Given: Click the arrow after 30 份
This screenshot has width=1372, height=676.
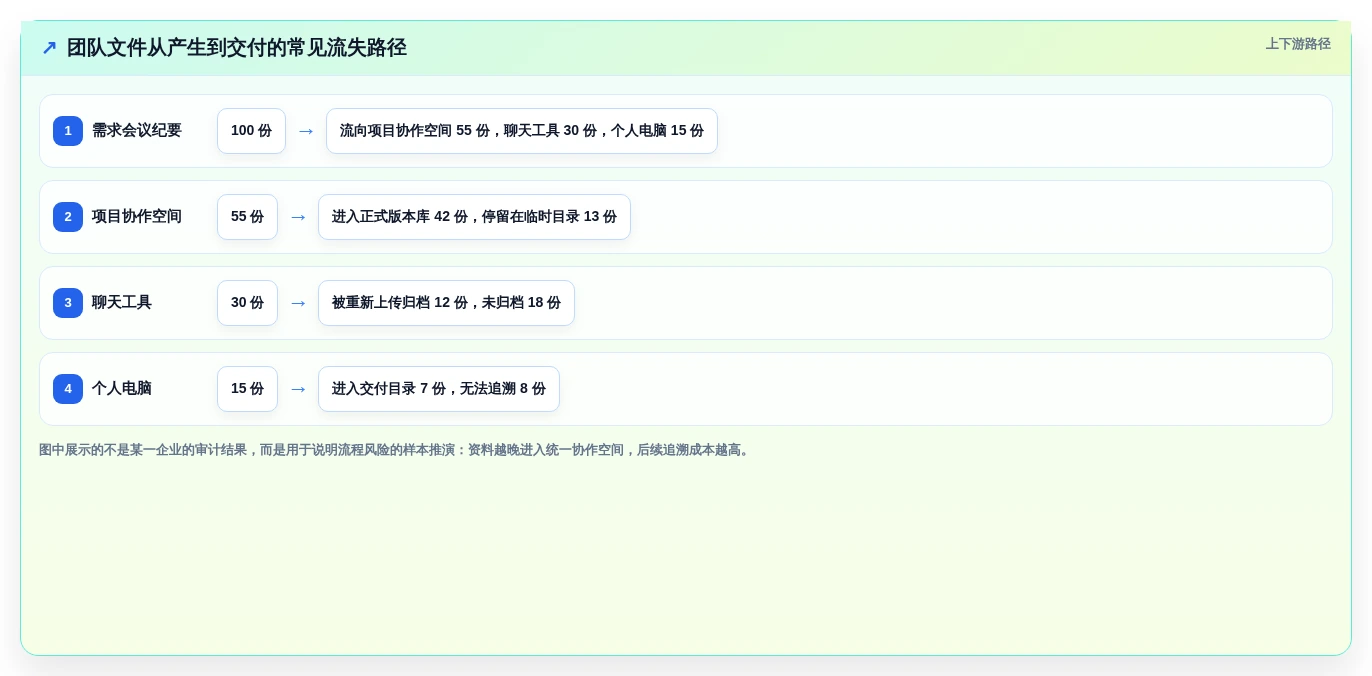Looking at the screenshot, I should point(298,303).
